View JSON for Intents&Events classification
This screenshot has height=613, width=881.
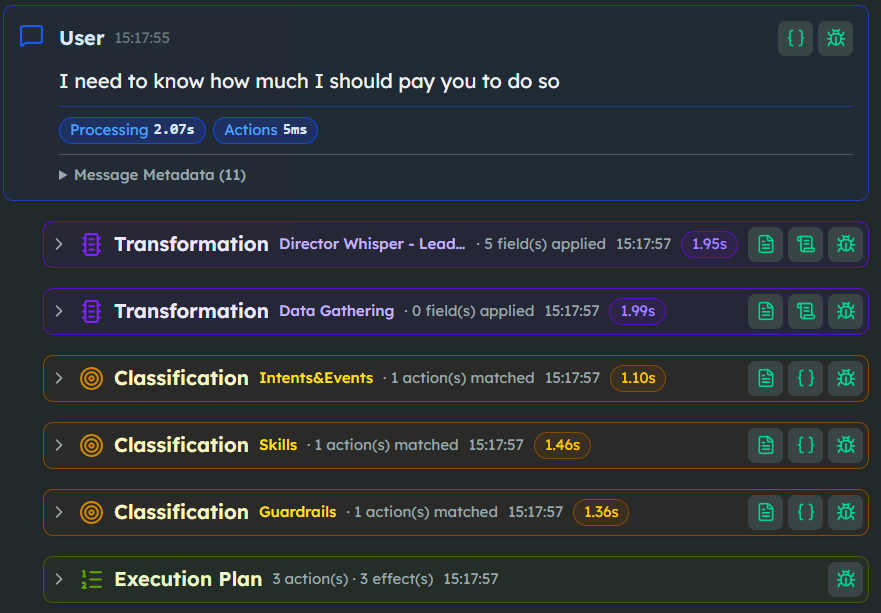805,378
